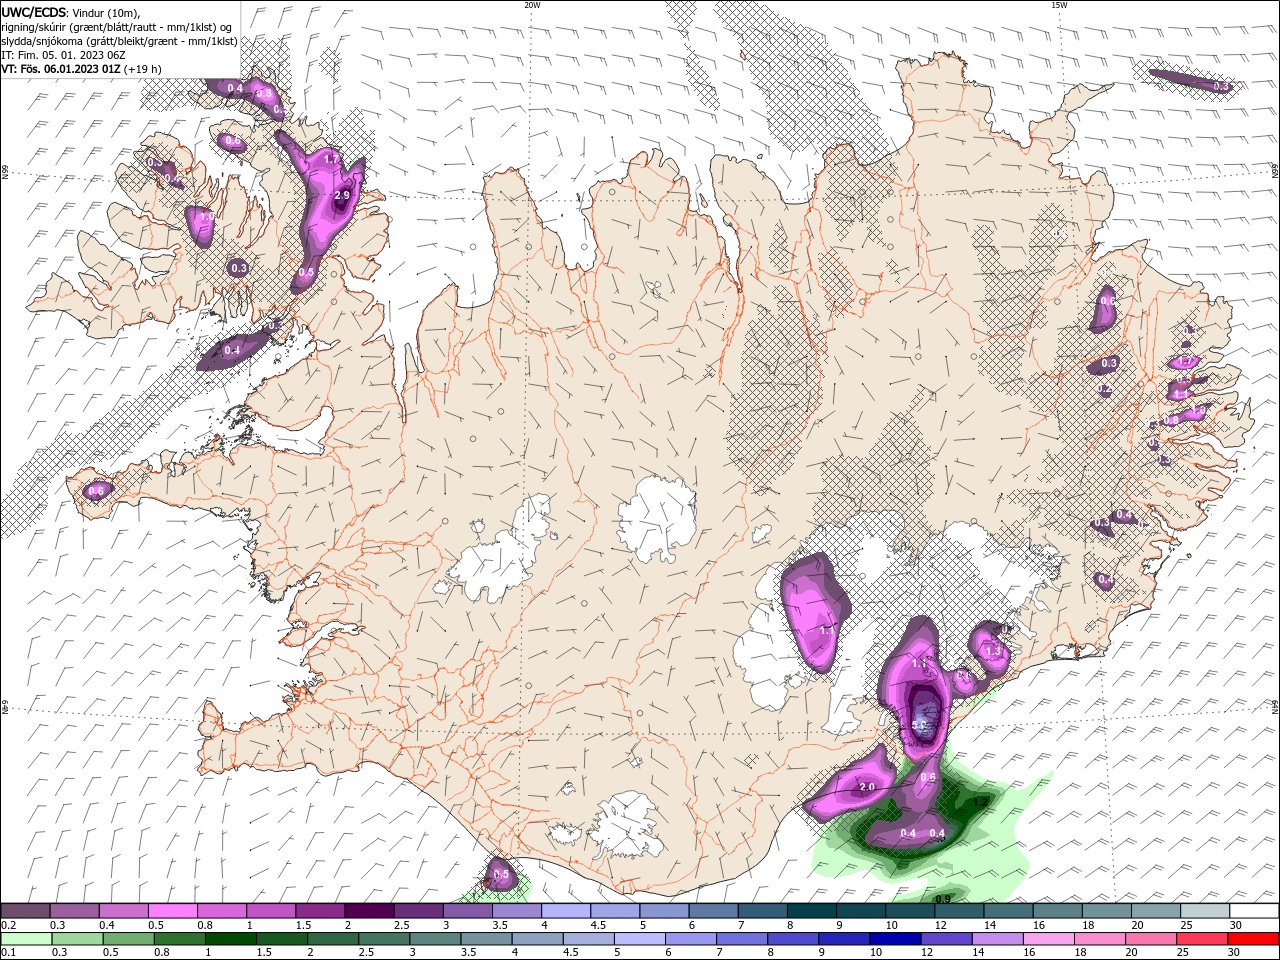Select the lower legend swatch labeled 4
Screen dimensions: 1280x960
pyautogui.click(x=539, y=939)
